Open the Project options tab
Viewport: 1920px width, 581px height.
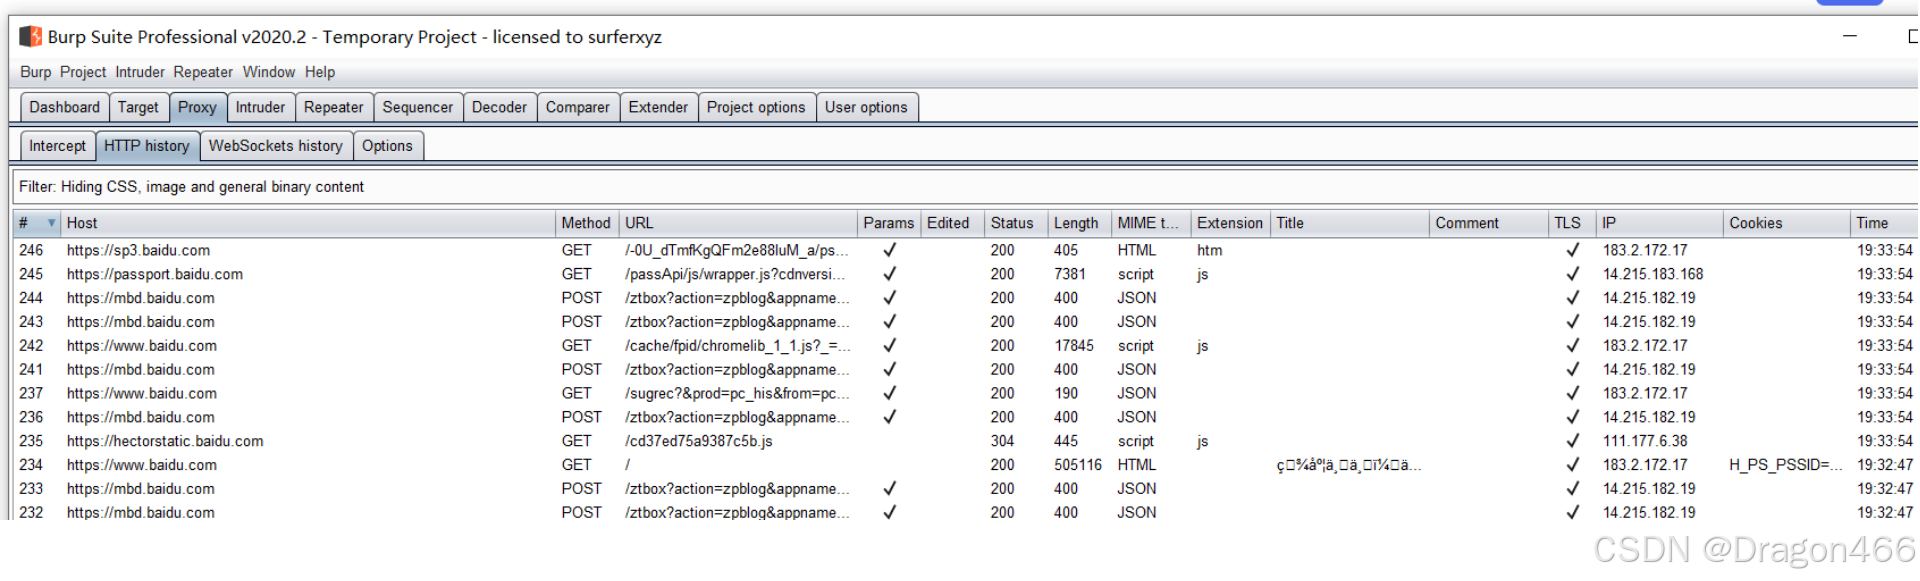[756, 107]
